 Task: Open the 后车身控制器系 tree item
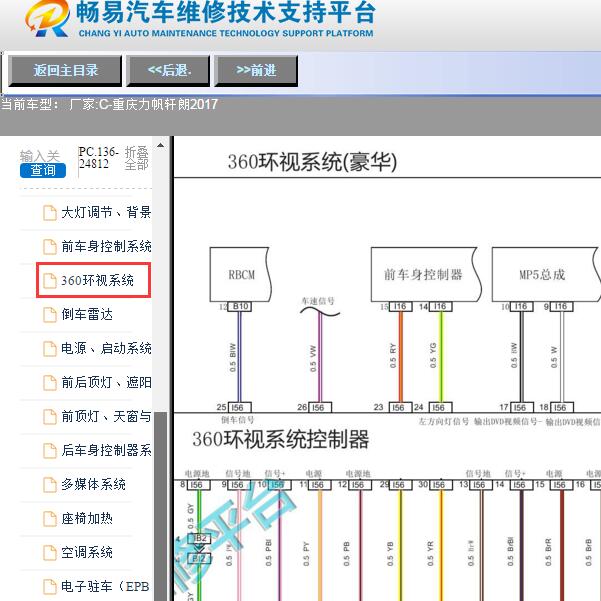pos(106,450)
